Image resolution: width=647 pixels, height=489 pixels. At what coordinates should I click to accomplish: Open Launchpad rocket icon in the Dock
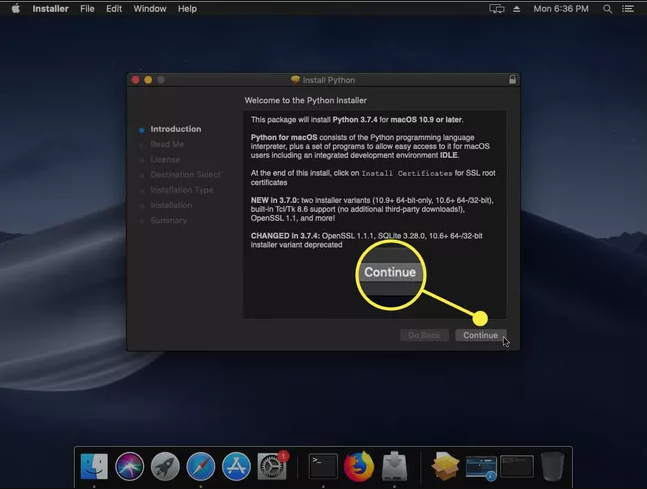point(165,466)
